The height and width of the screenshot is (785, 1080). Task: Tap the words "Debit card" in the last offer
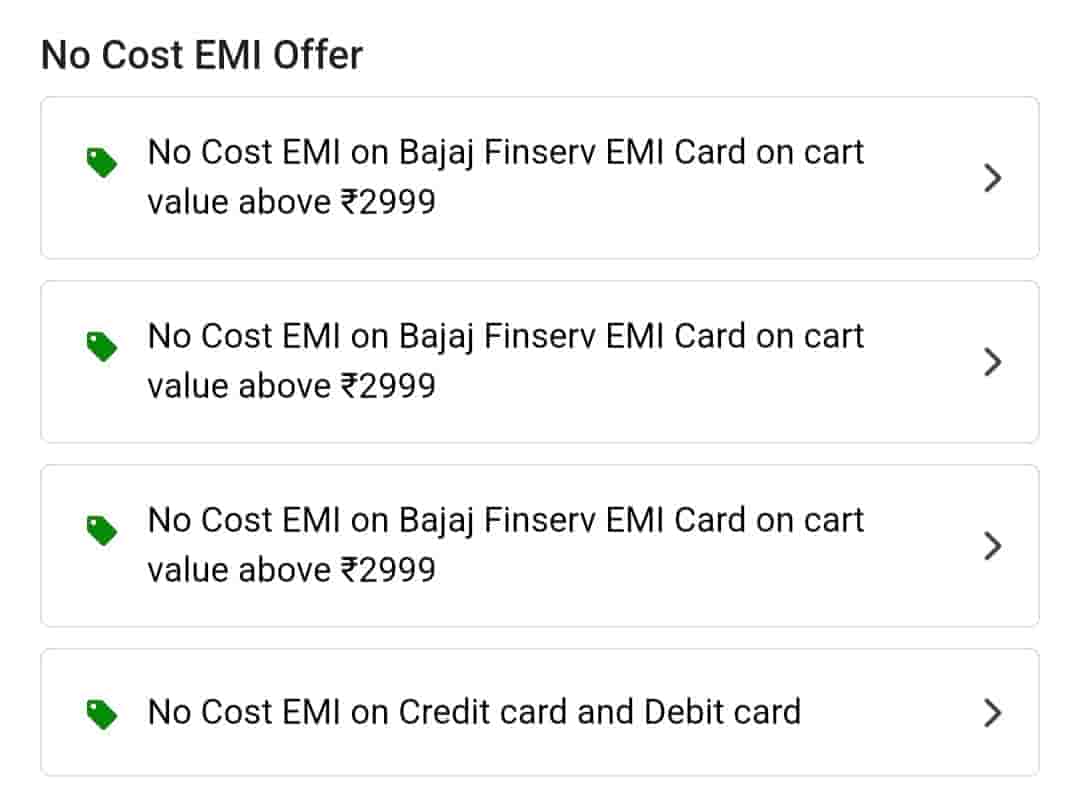[722, 712]
